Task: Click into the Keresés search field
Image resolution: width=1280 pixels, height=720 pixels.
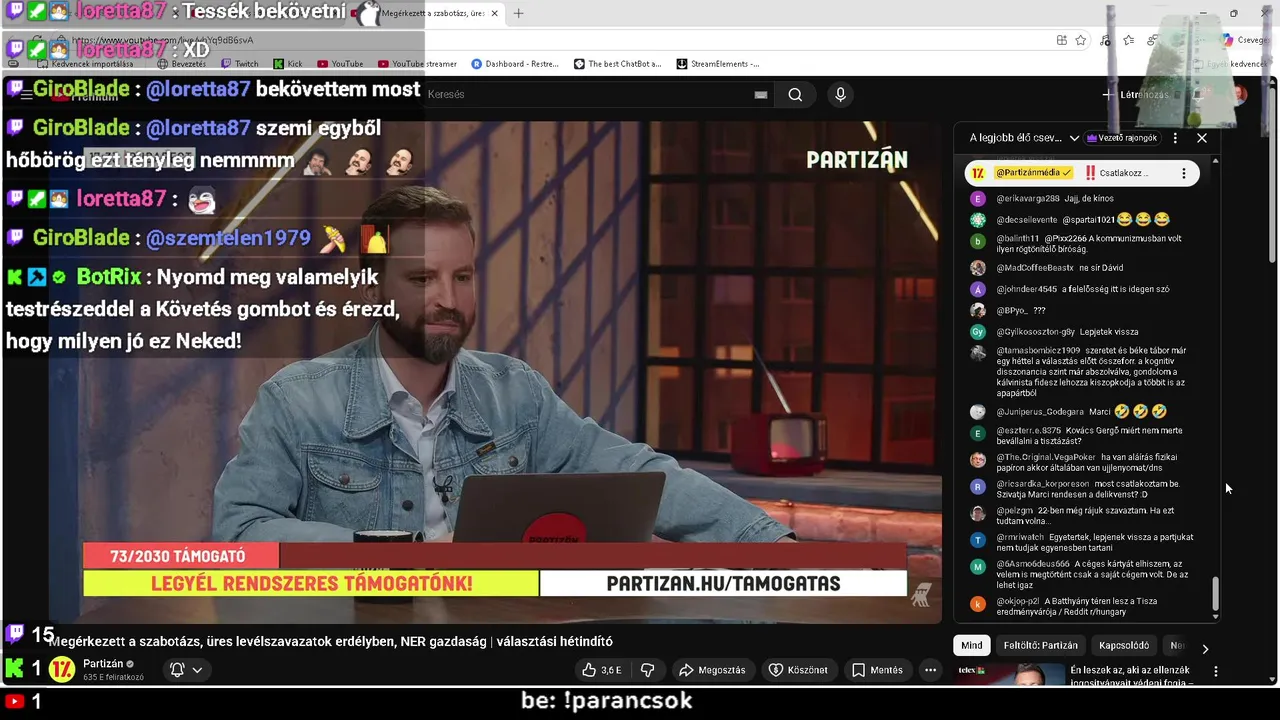Action: point(590,94)
